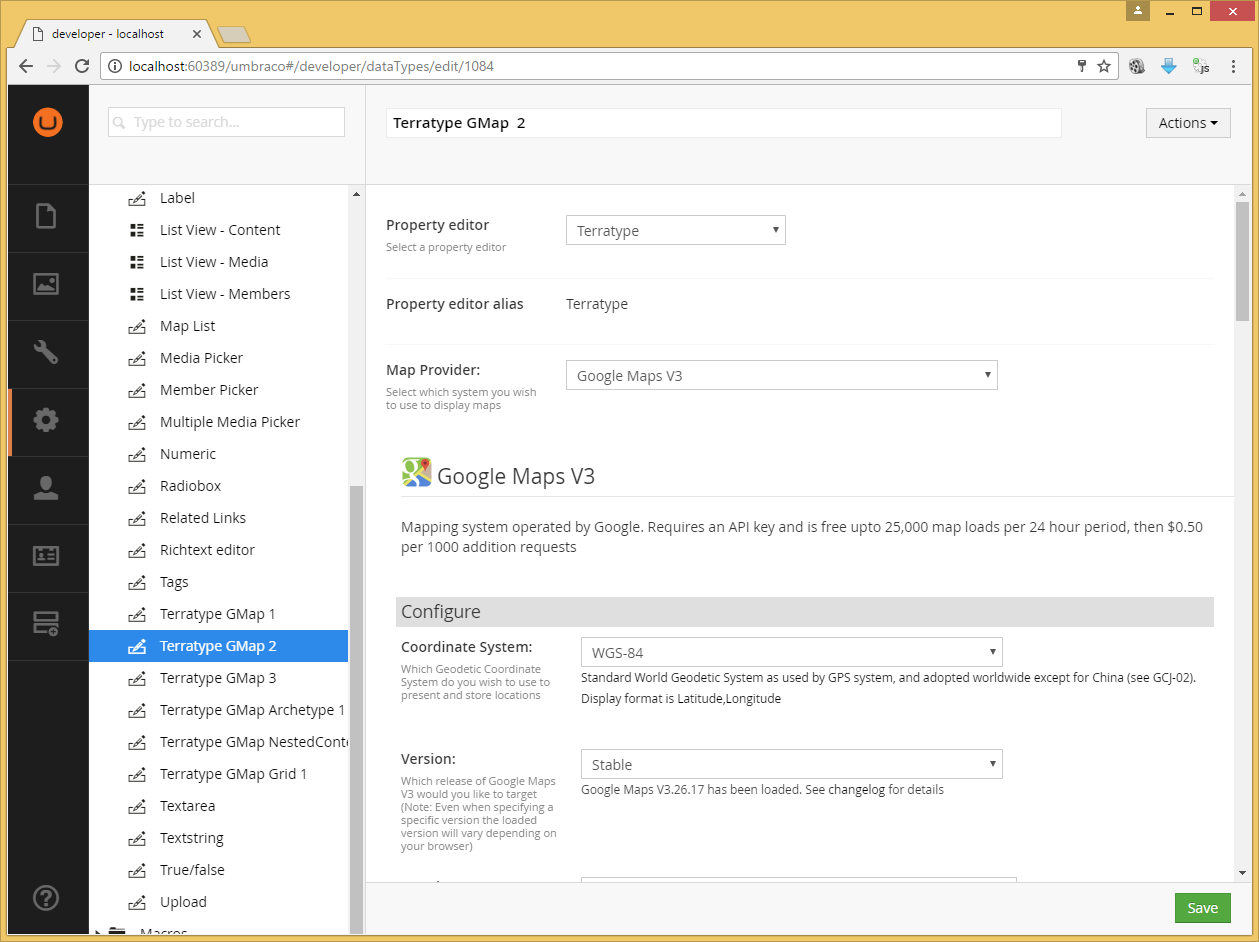Open the Property editor dropdown
Screen dimensions: 1259x942
tap(676, 230)
